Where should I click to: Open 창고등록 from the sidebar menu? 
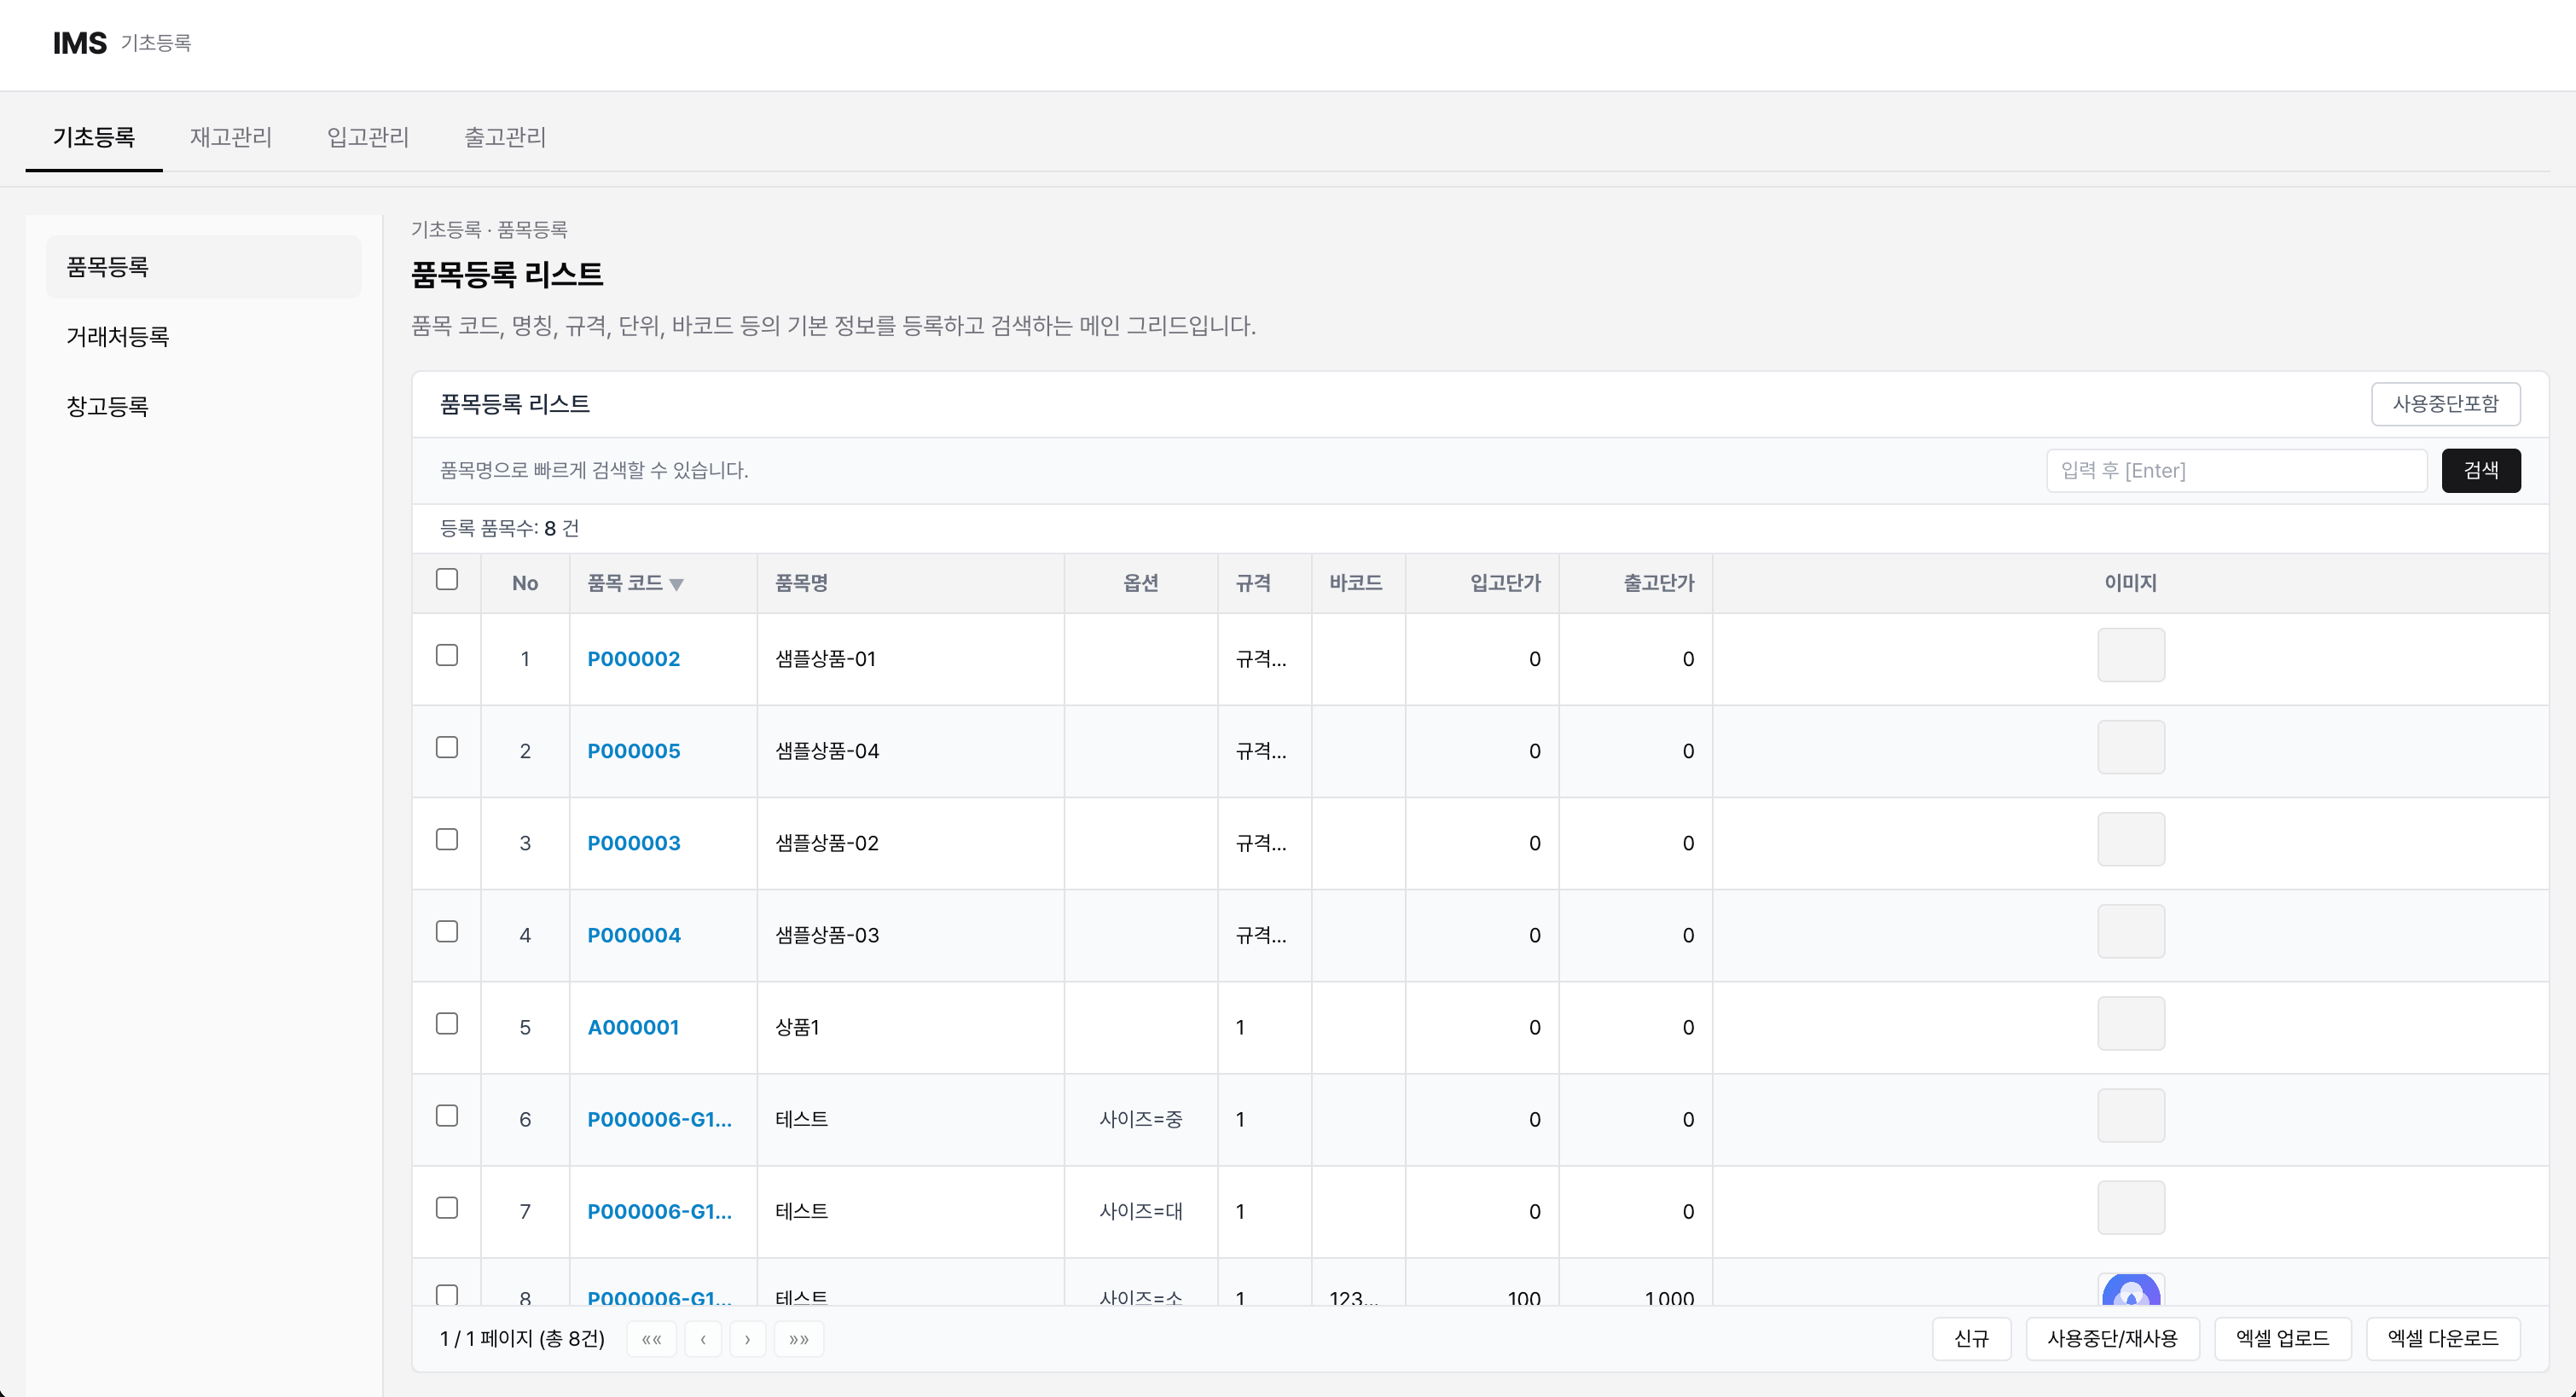point(107,406)
